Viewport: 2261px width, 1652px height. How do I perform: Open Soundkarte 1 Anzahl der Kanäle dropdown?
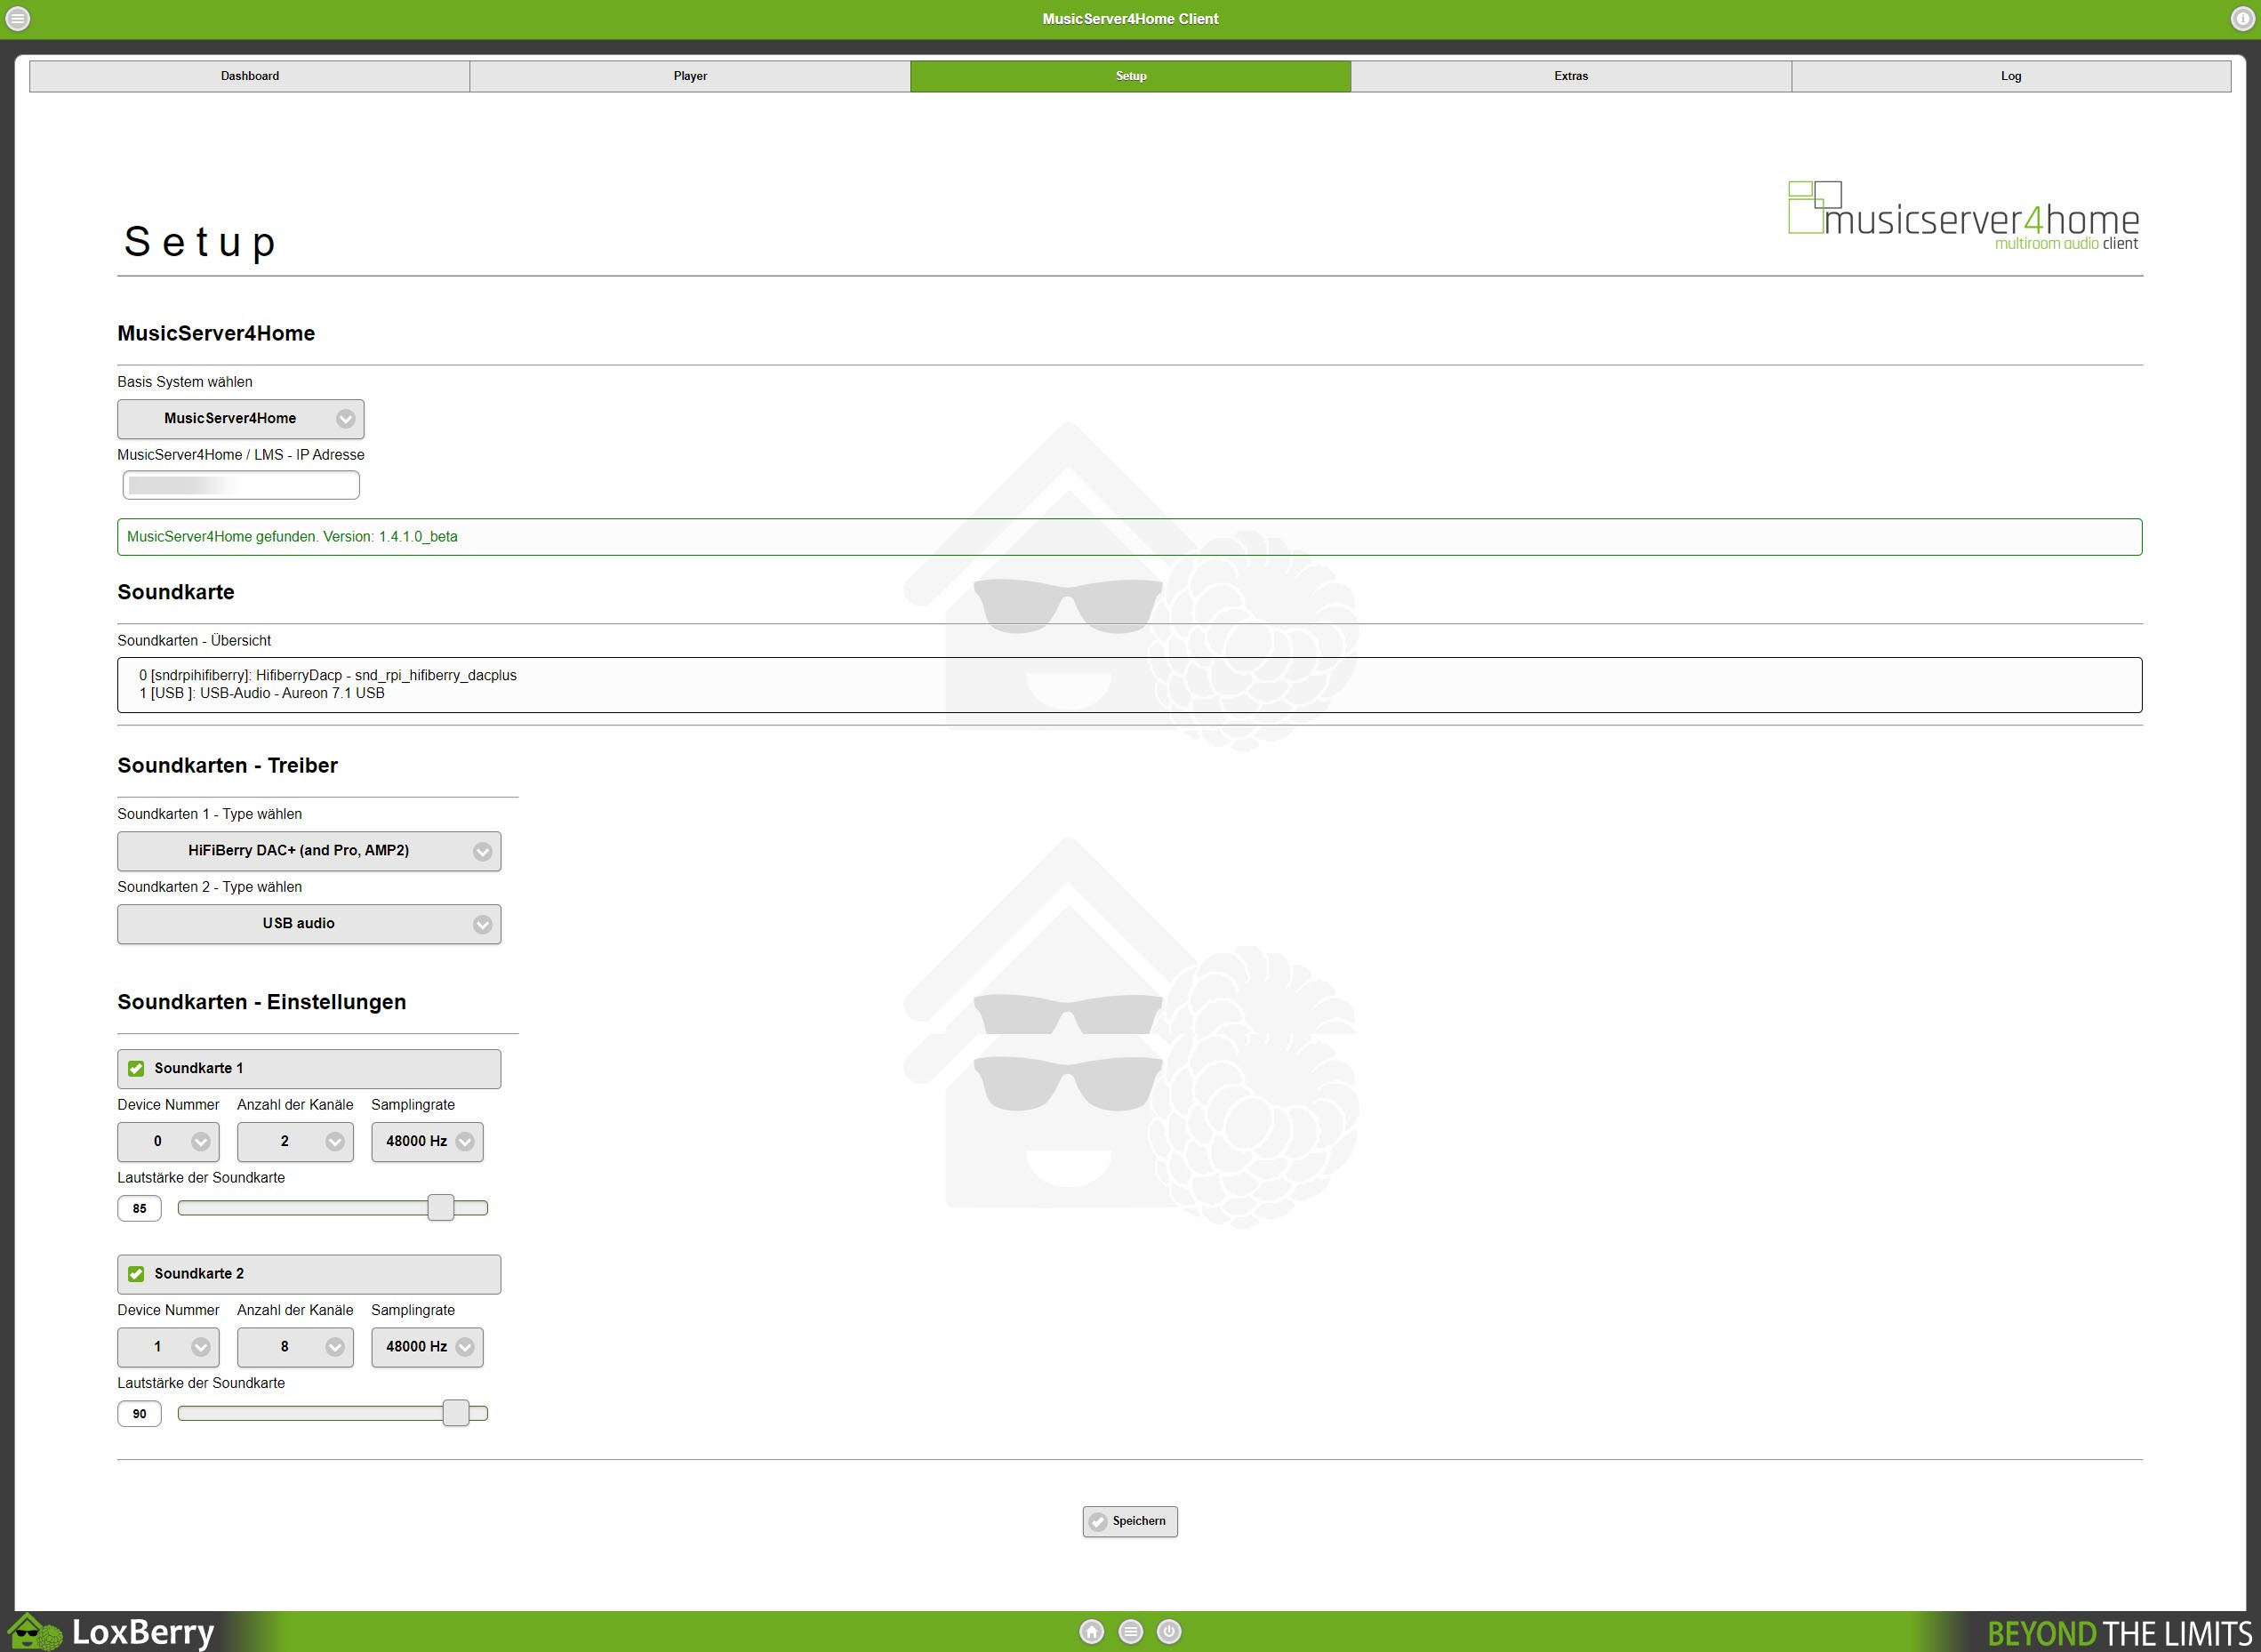(295, 1142)
